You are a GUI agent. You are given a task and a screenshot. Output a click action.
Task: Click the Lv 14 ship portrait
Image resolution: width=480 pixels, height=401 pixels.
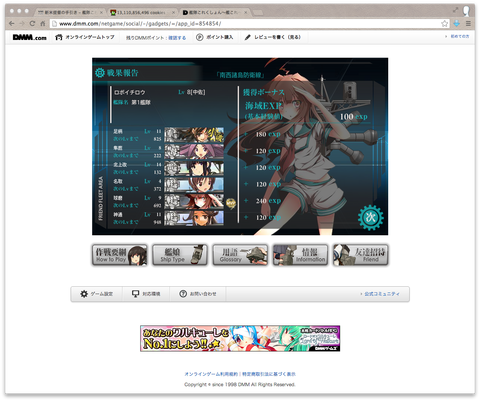(194, 168)
